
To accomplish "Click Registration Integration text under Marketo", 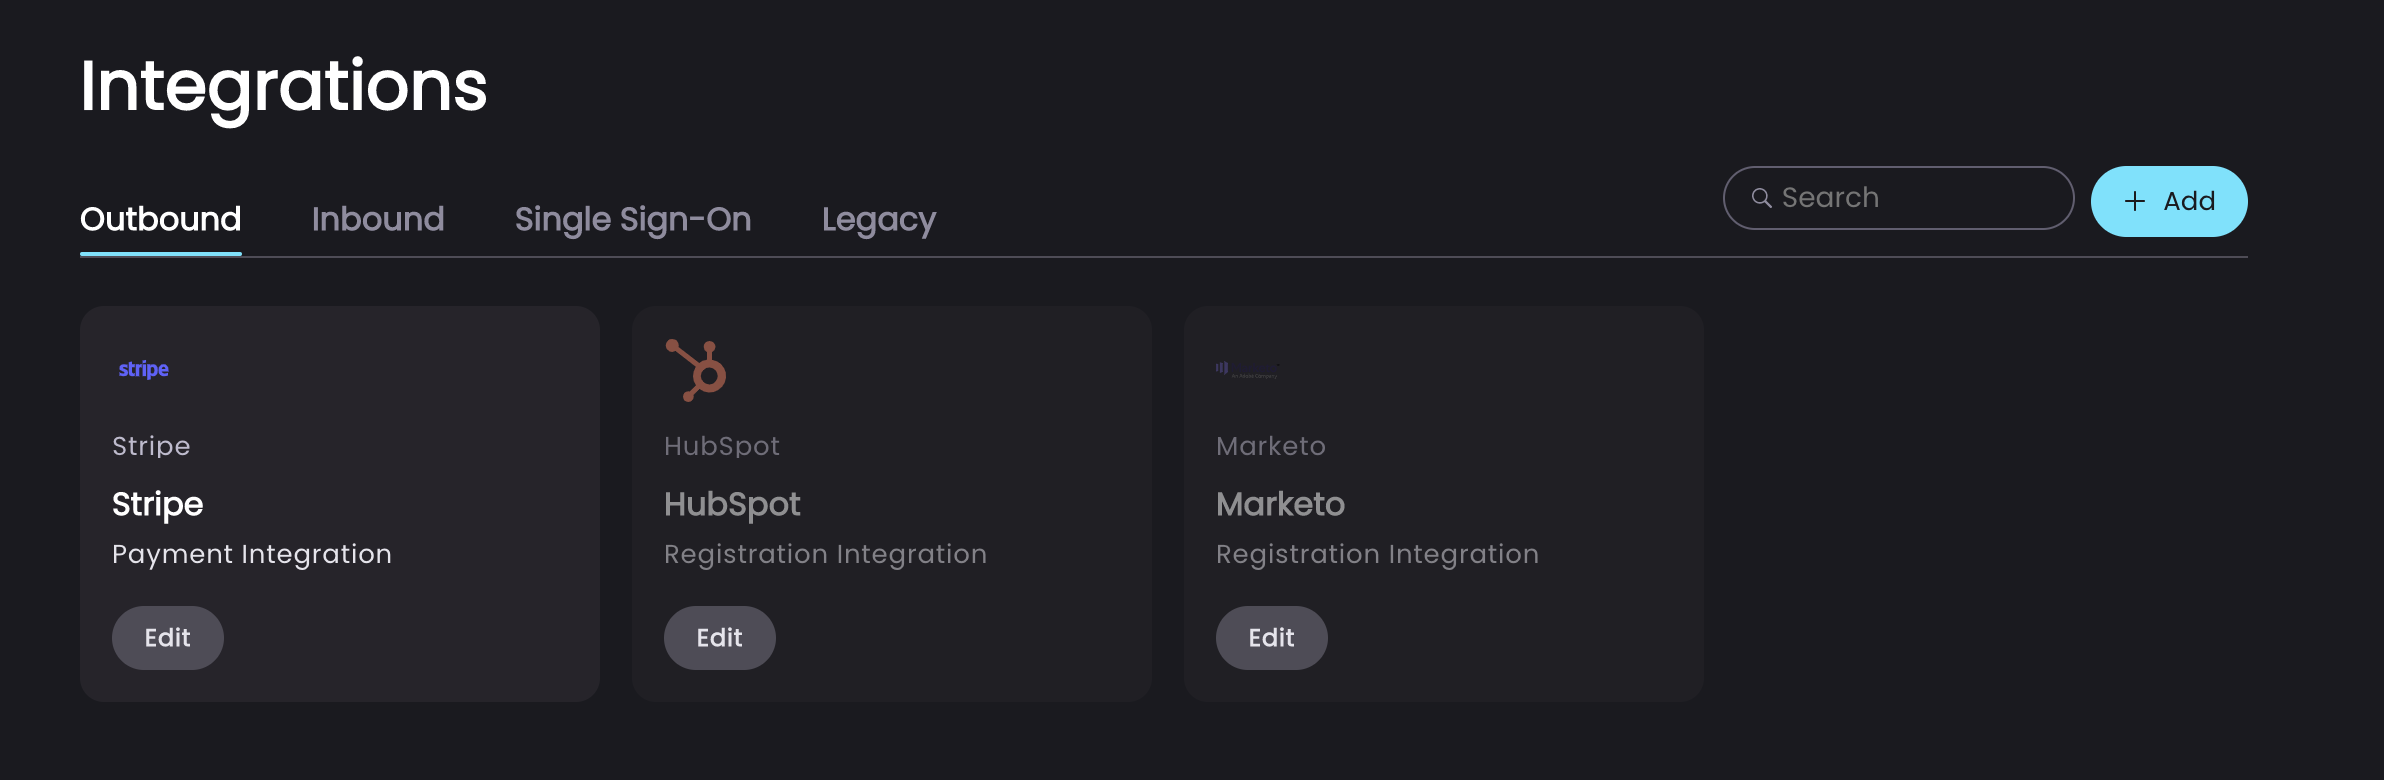I will (1377, 554).
